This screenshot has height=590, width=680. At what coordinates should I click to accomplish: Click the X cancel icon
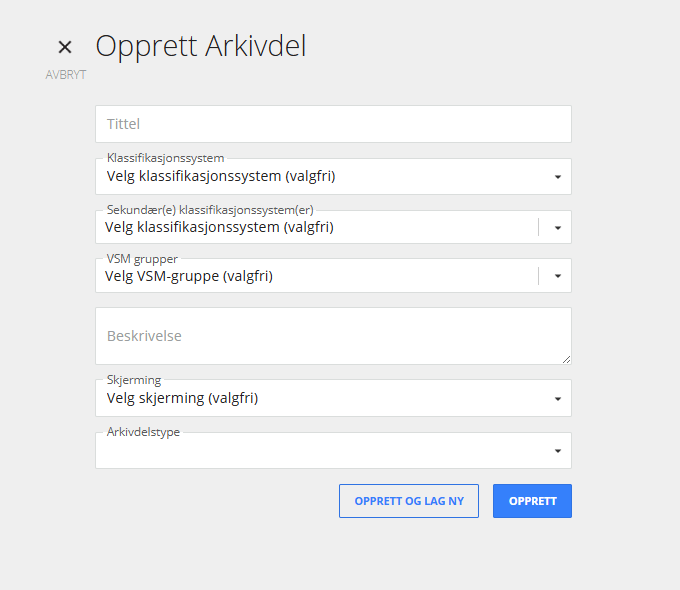(65, 47)
